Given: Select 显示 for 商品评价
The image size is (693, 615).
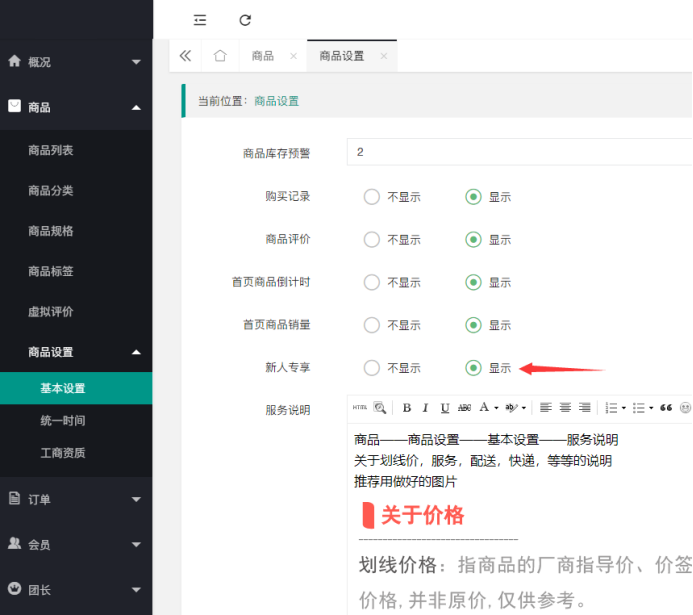Looking at the screenshot, I should 473,240.
